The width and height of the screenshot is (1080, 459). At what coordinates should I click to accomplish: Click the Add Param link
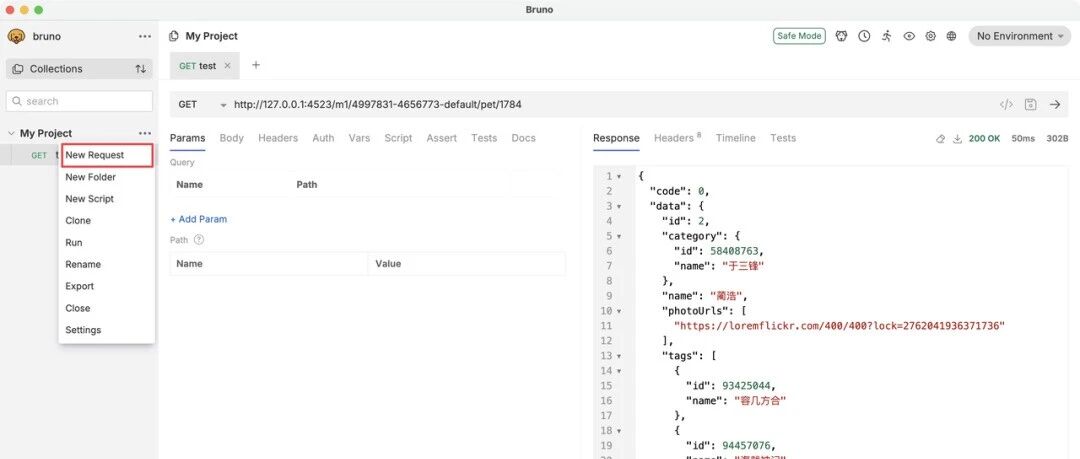pyautogui.click(x=198, y=219)
